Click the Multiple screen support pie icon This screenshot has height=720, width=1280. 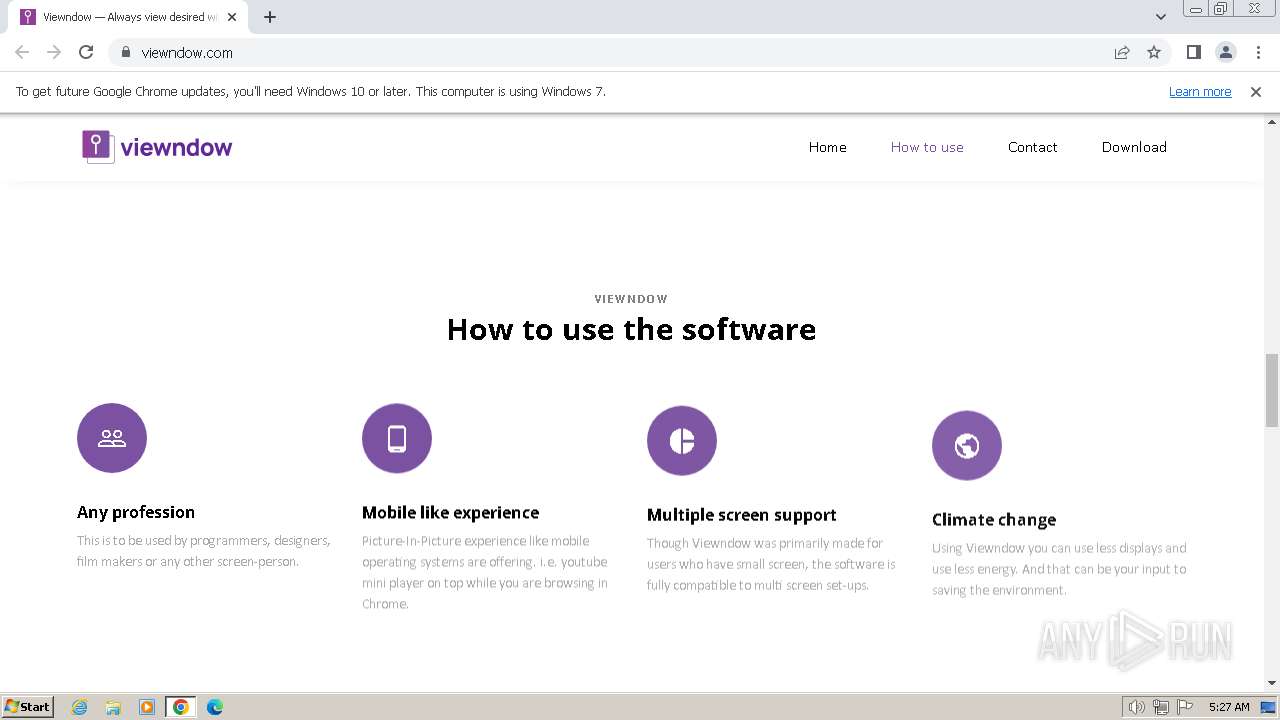682,440
